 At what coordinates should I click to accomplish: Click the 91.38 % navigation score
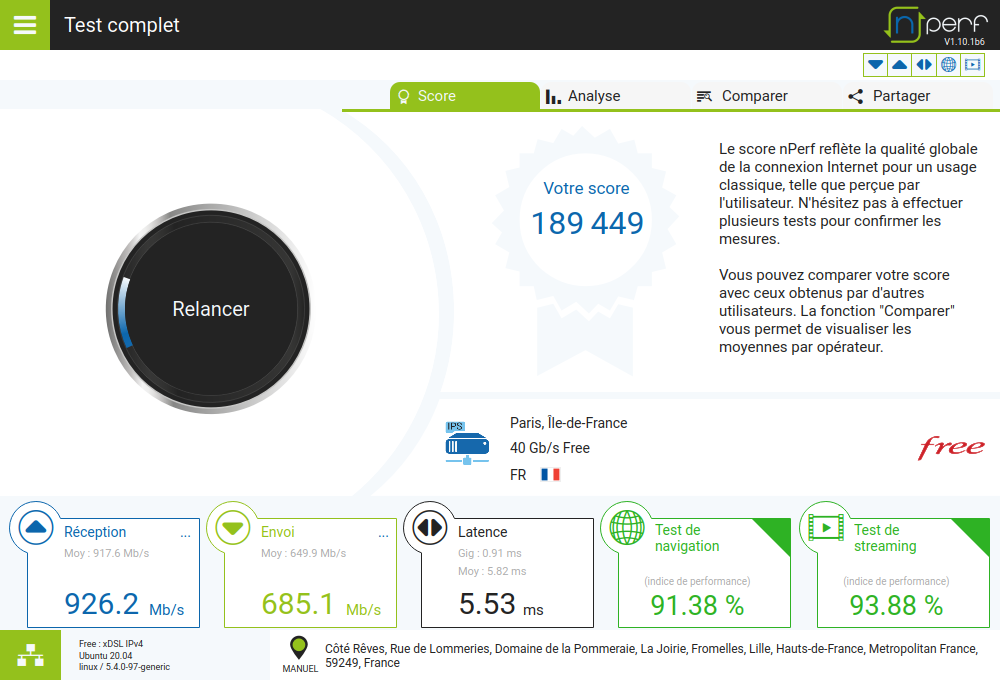click(x=697, y=605)
